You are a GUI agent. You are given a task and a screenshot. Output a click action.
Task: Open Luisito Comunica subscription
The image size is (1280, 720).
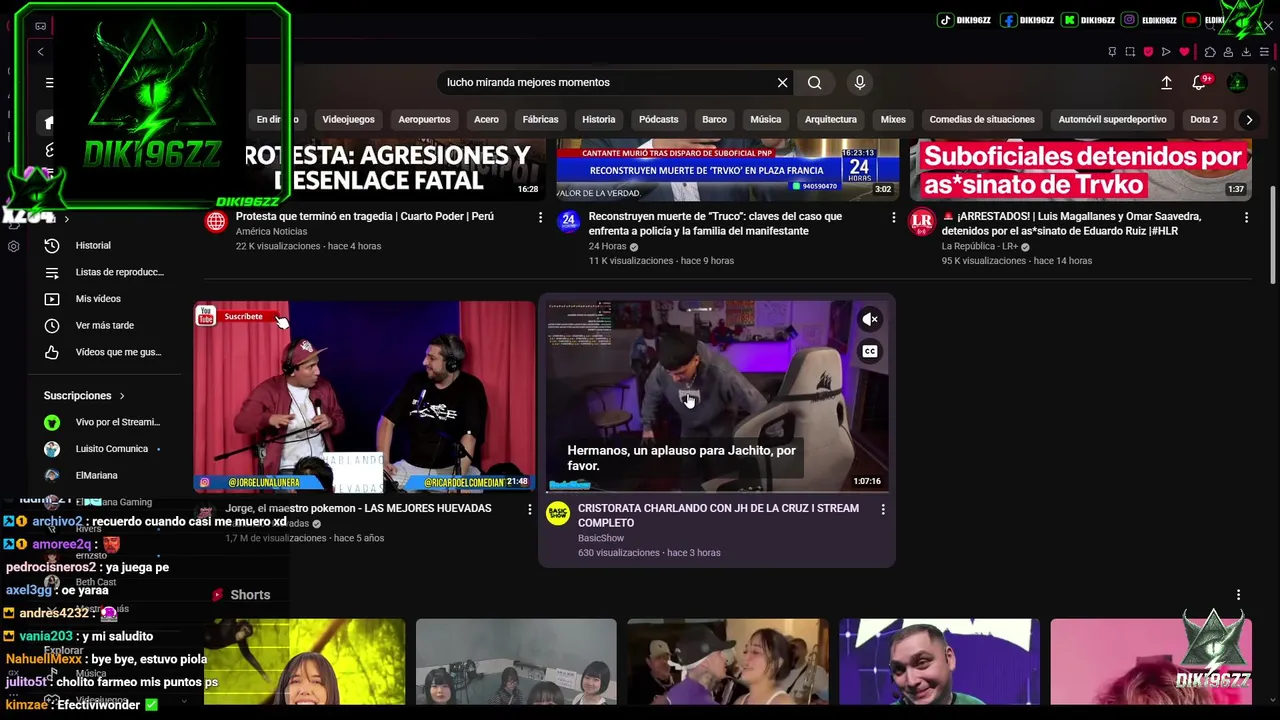coord(112,449)
